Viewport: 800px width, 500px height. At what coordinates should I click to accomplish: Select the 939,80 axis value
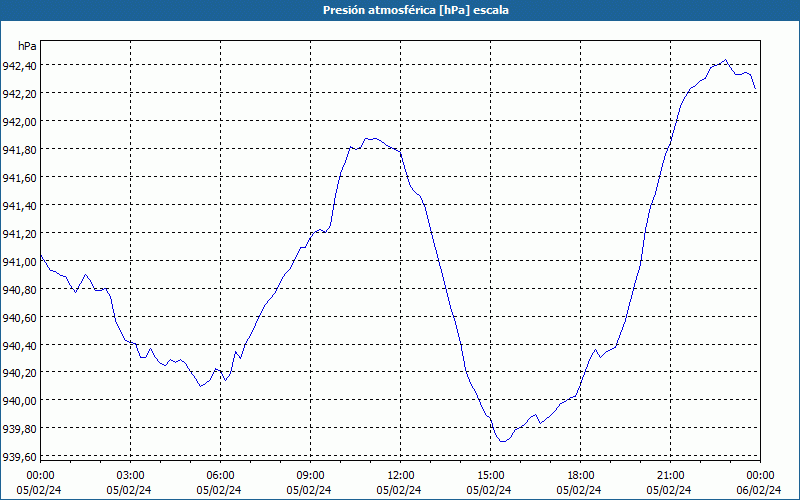pyautogui.click(x=19, y=429)
